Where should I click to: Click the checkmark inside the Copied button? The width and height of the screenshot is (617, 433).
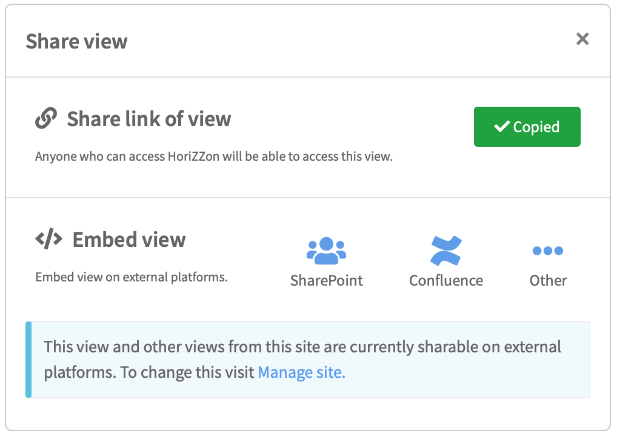point(502,126)
